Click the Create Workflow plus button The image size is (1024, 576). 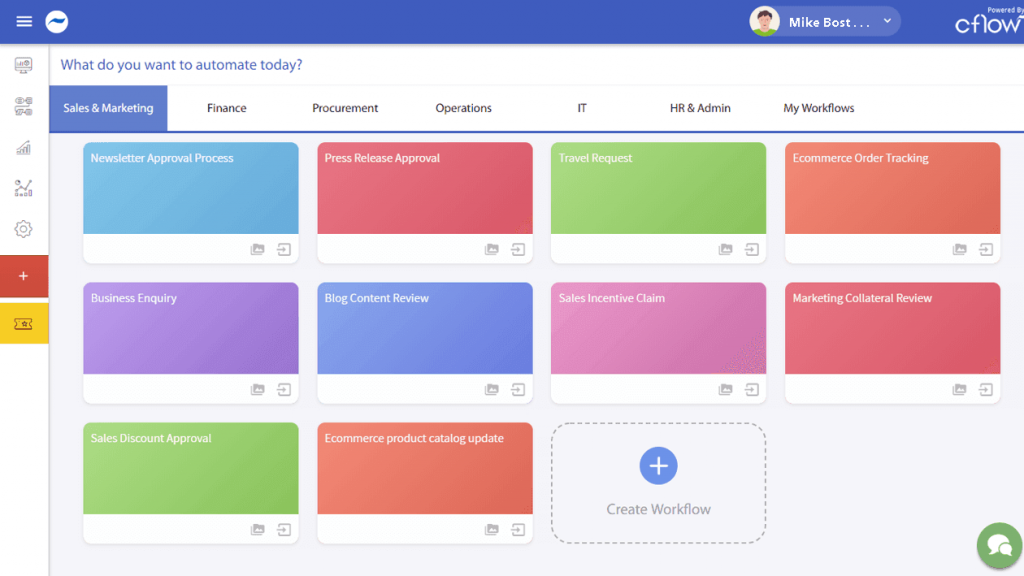[x=658, y=466]
